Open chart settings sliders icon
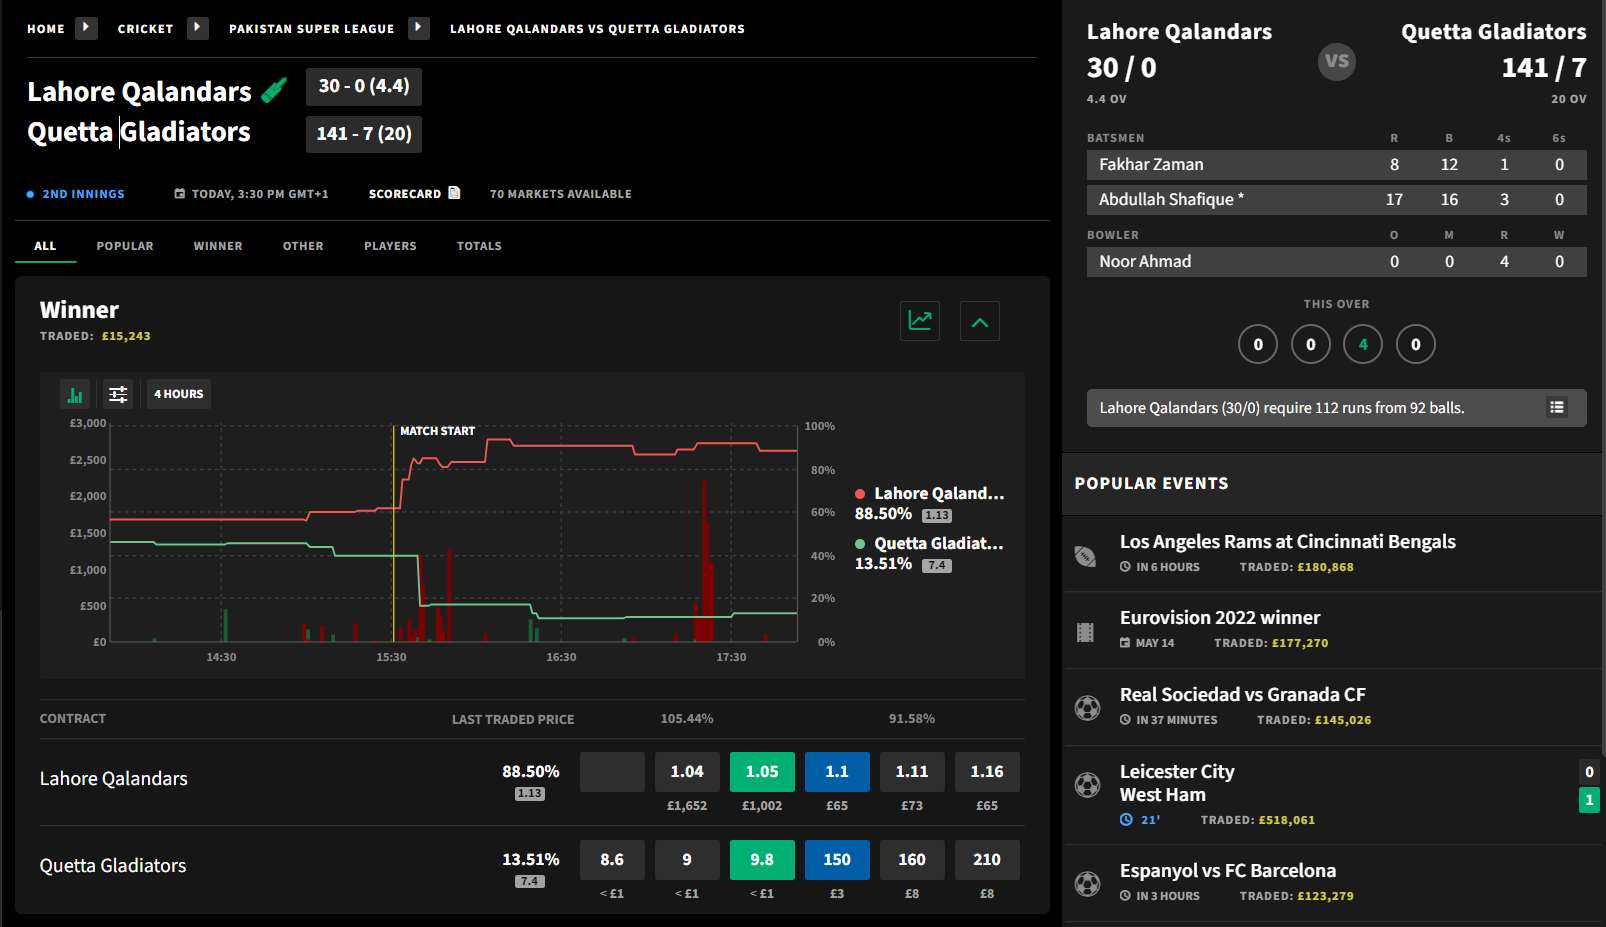This screenshot has height=927, width=1606. coord(118,394)
